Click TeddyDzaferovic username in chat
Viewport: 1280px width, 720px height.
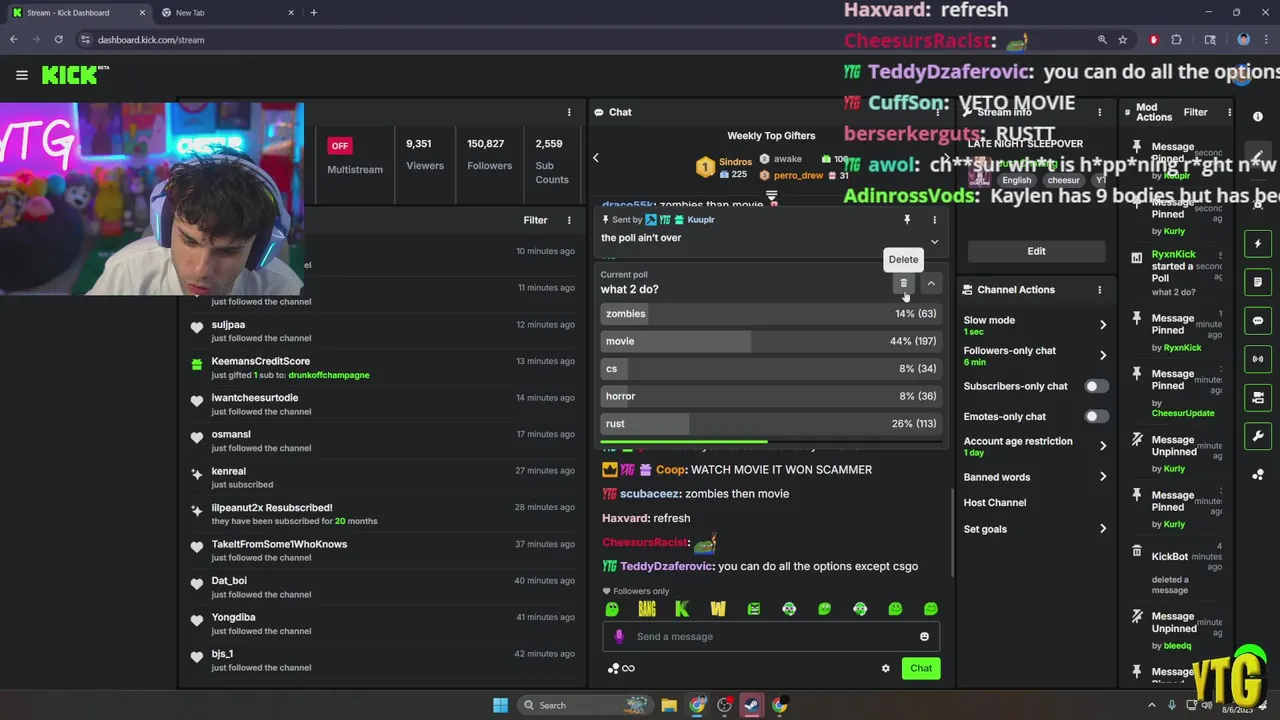pos(667,566)
